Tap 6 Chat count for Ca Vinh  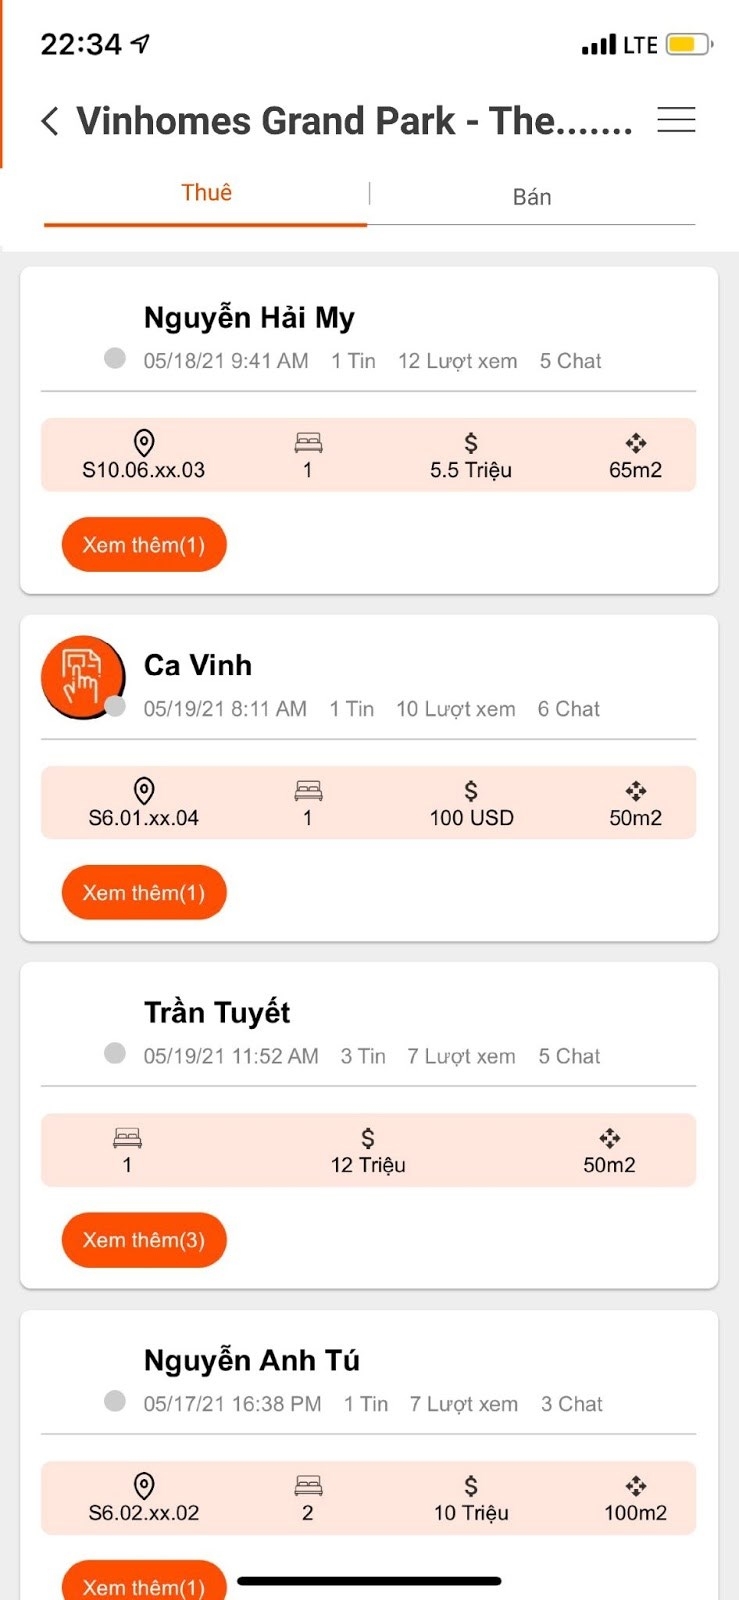pyautogui.click(x=568, y=709)
